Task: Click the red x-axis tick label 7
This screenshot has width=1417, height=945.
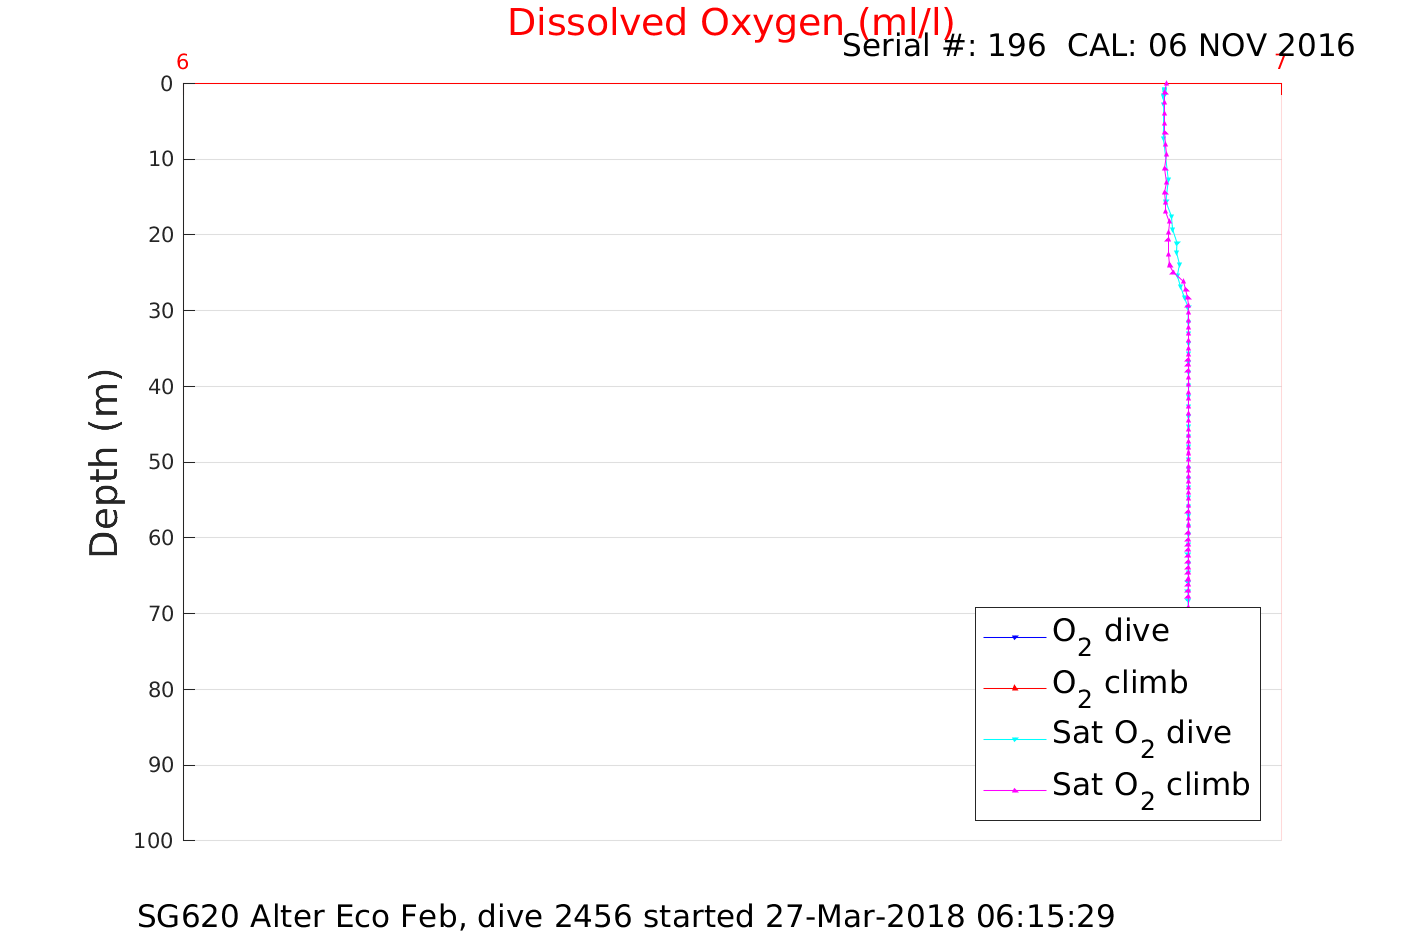Action: (x=1280, y=62)
